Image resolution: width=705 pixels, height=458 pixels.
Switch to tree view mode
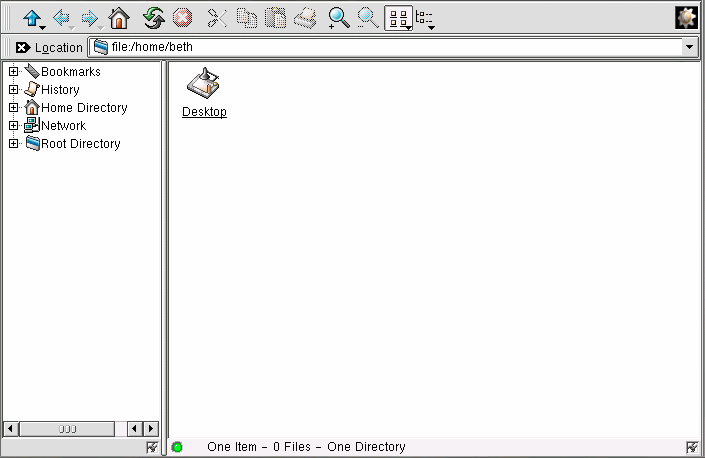[x=425, y=17]
